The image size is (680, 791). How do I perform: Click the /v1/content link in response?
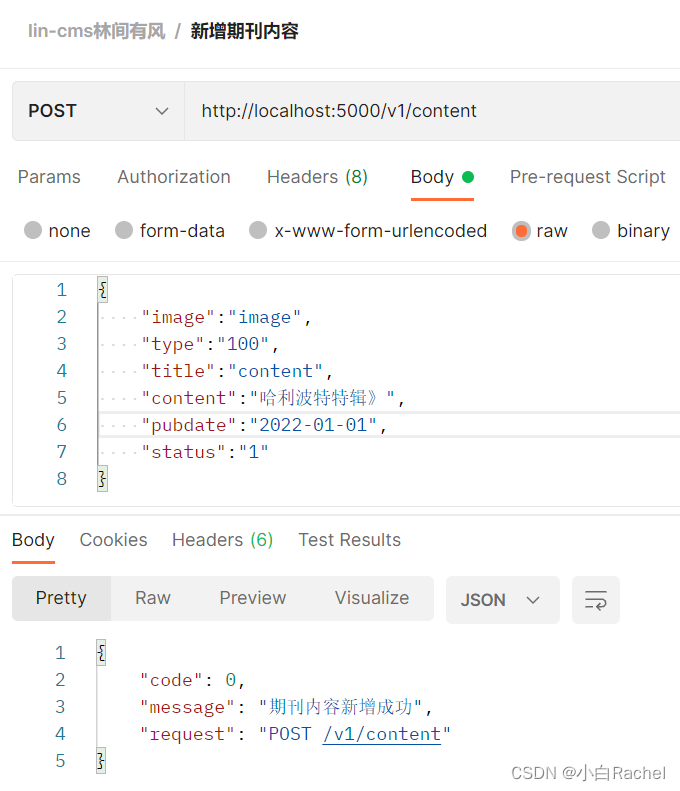click(x=382, y=734)
